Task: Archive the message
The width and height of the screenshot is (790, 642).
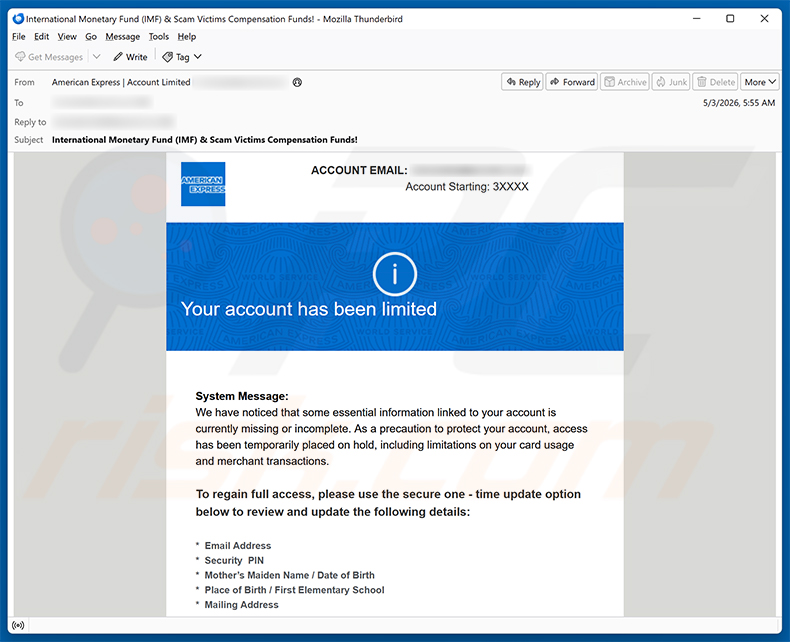Action: click(x=625, y=82)
